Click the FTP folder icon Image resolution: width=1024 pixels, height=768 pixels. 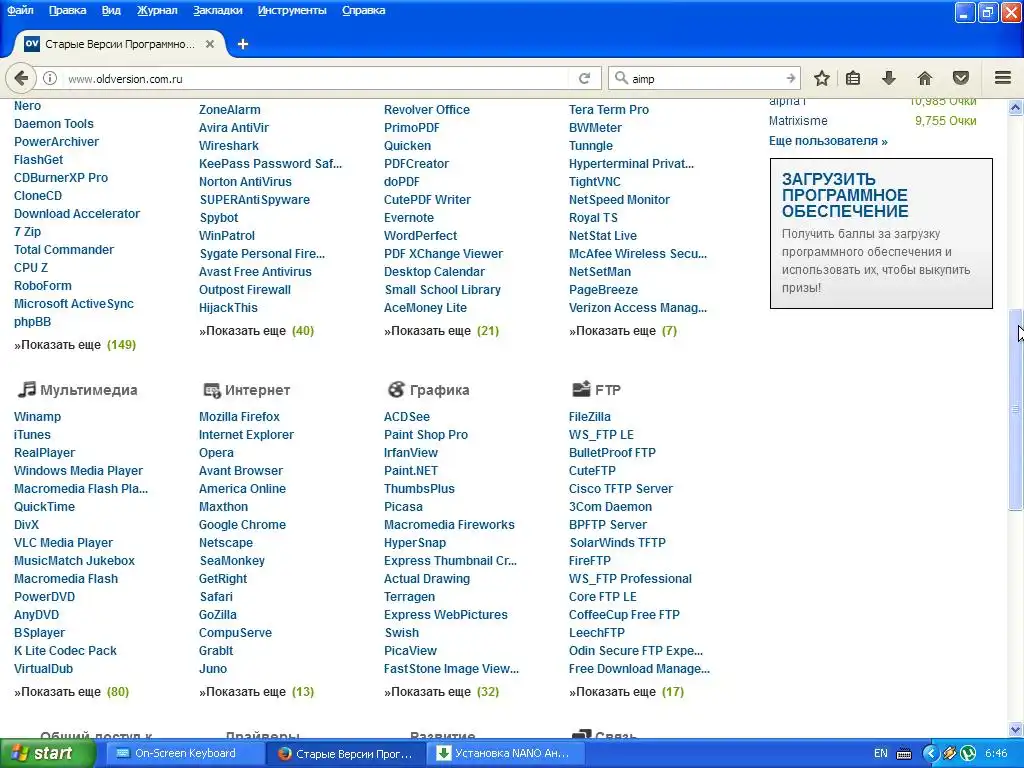tap(581, 390)
